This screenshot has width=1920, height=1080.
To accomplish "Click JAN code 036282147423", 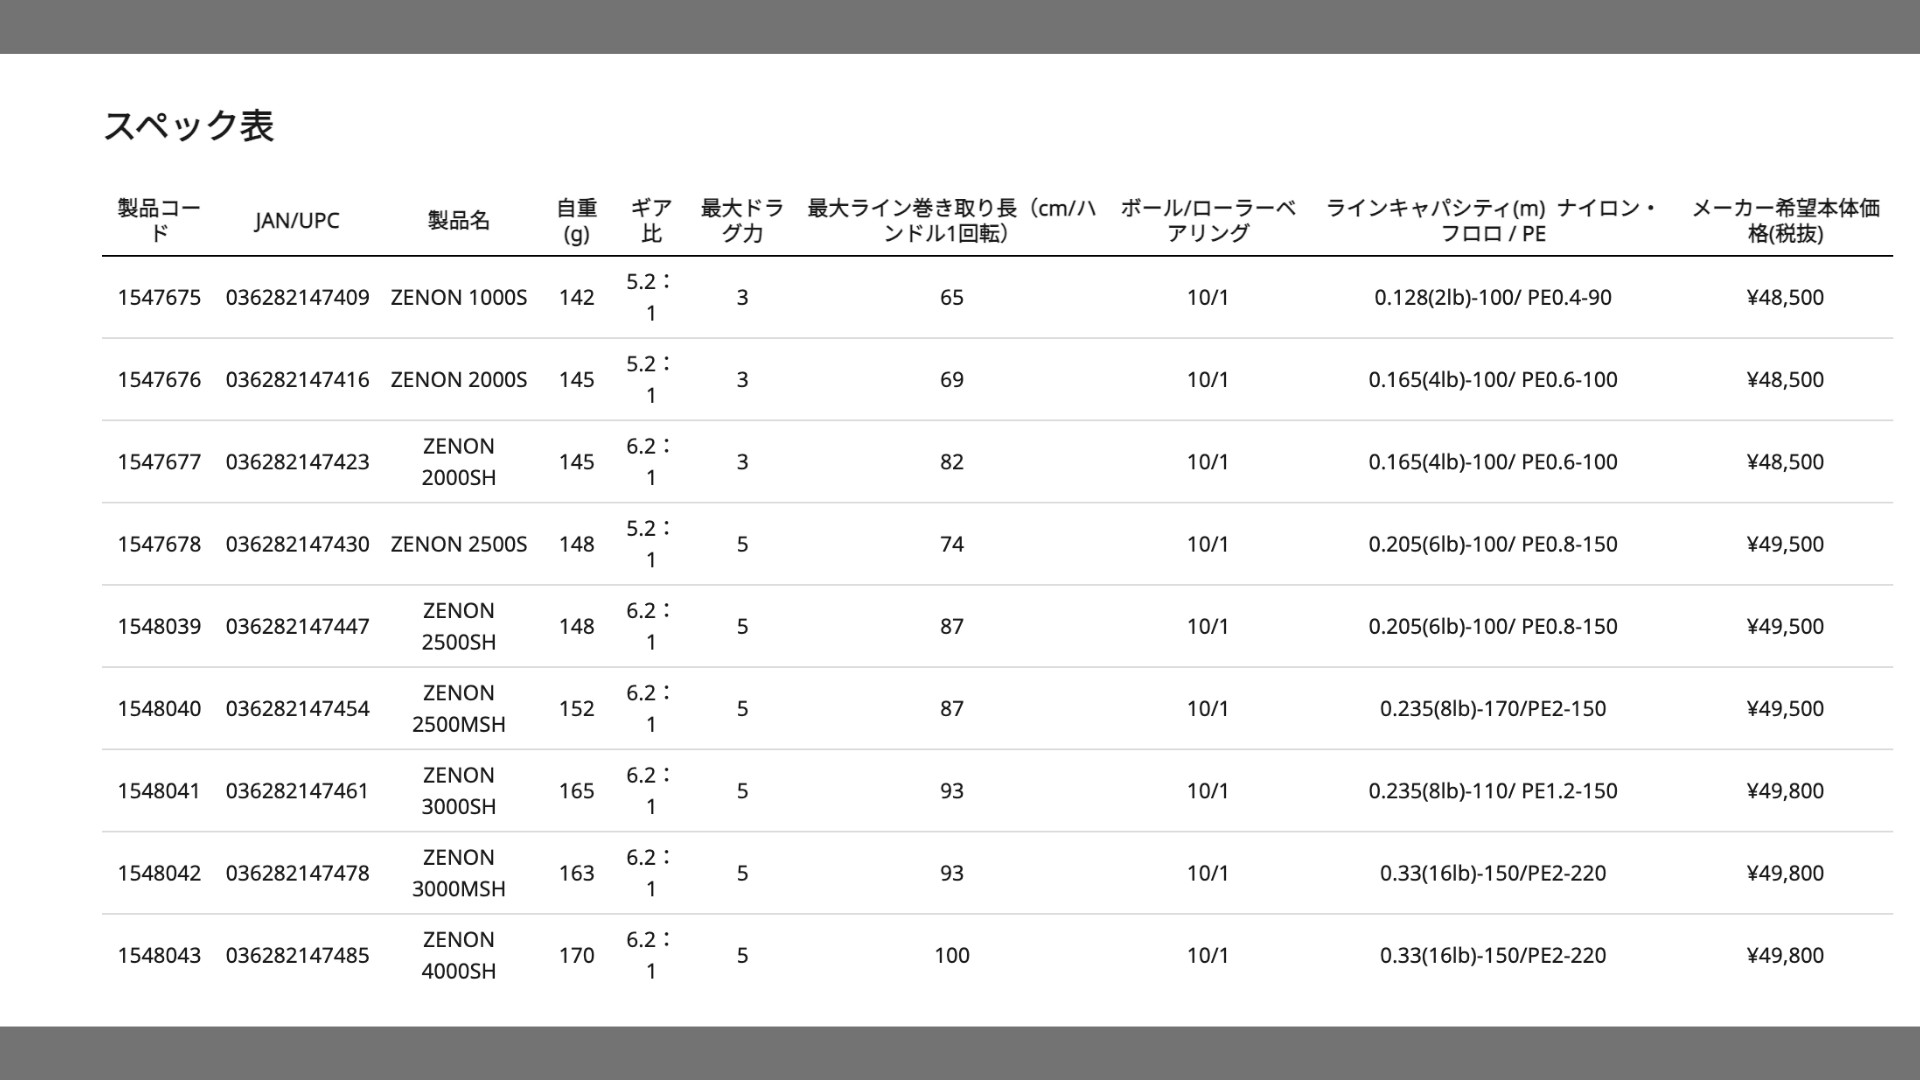I will (x=297, y=462).
